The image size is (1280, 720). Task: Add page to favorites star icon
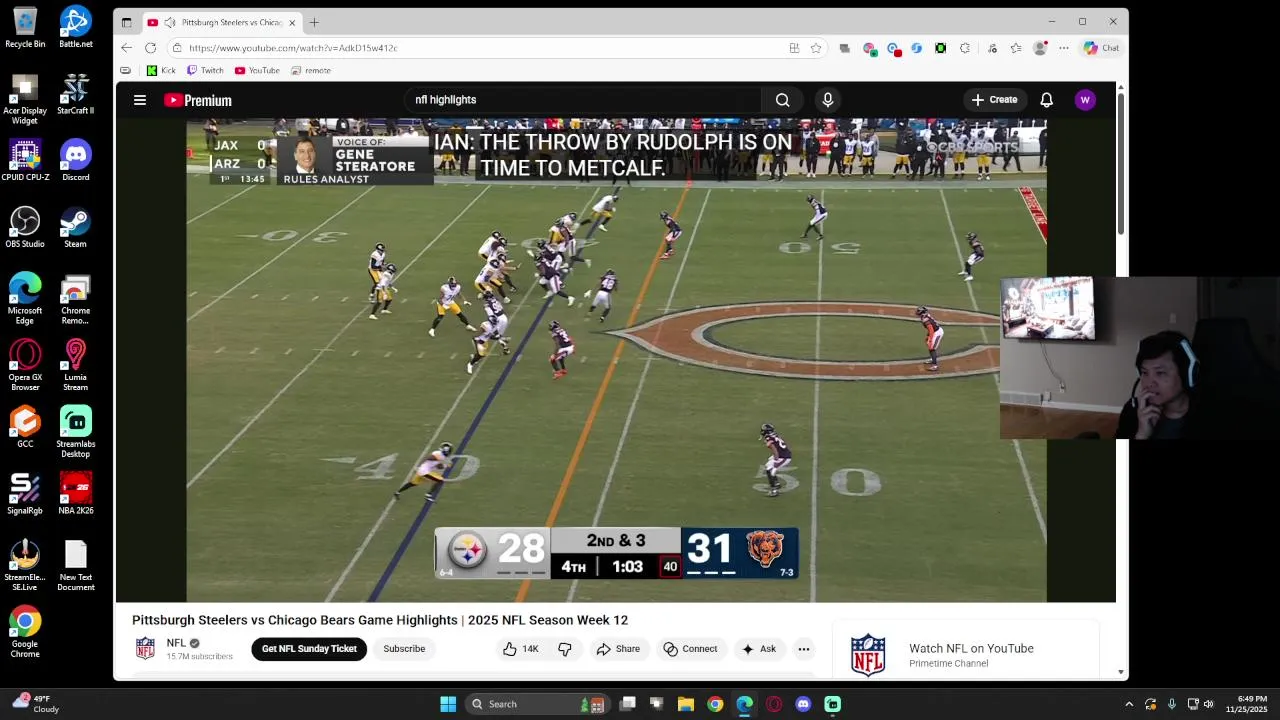pos(816,48)
